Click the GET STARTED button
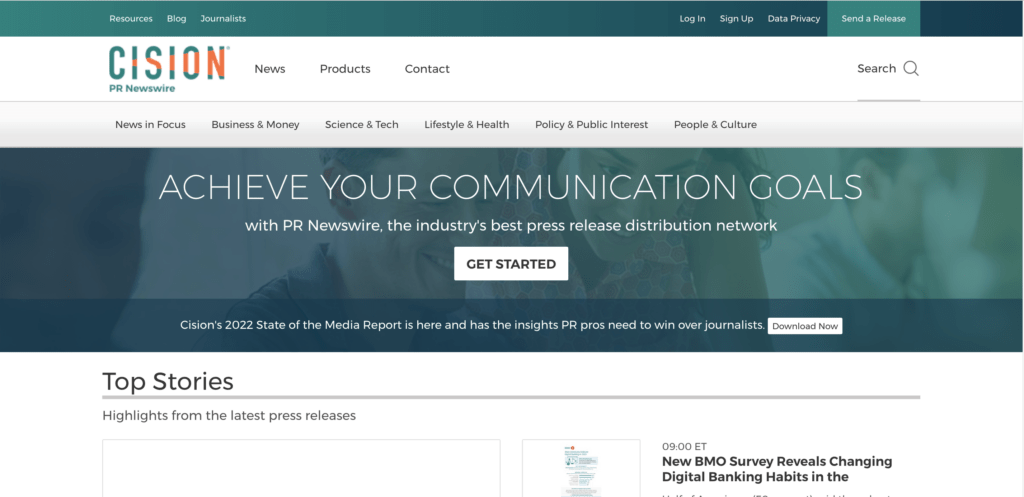Screen dimensions: 1024x497 coord(511,264)
